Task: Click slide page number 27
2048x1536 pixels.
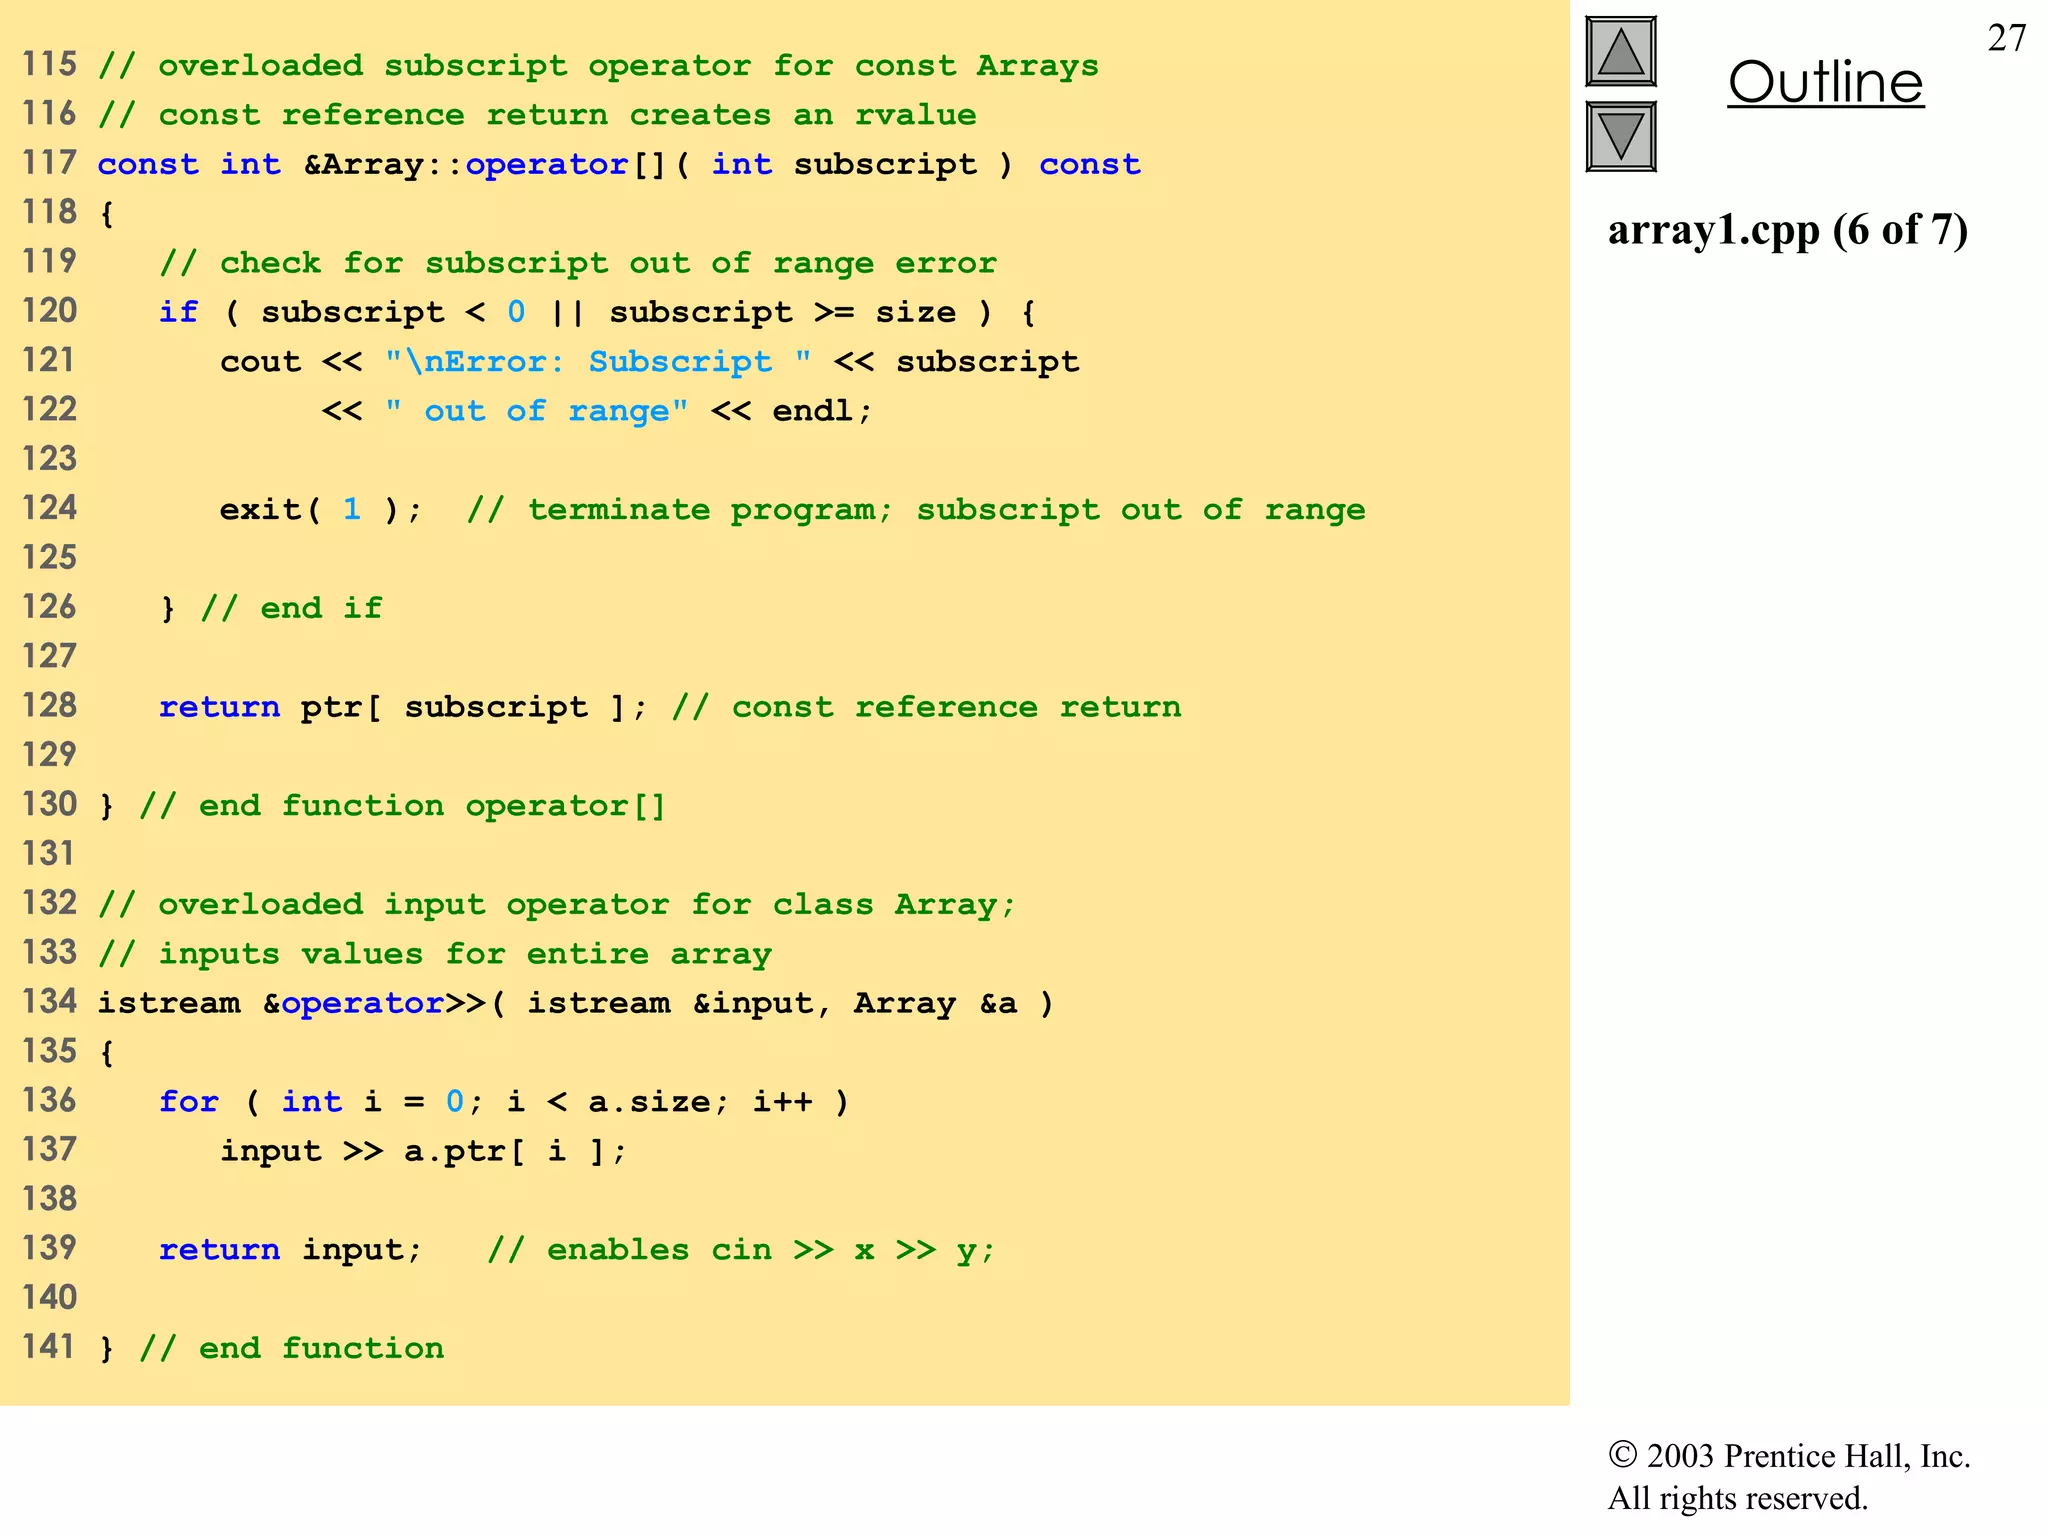Action: [x=2007, y=38]
